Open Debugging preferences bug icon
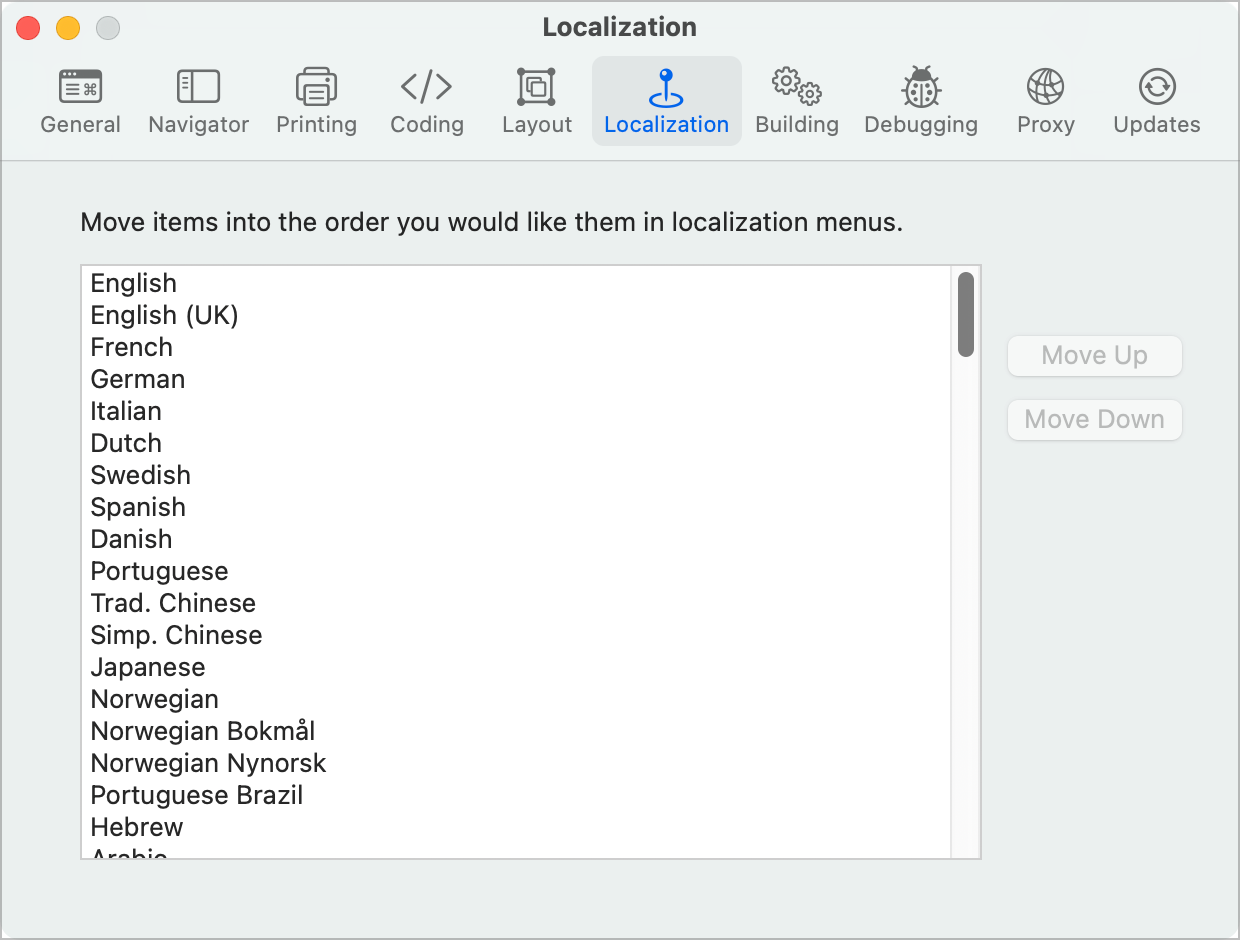The image size is (1240, 940). point(921,88)
